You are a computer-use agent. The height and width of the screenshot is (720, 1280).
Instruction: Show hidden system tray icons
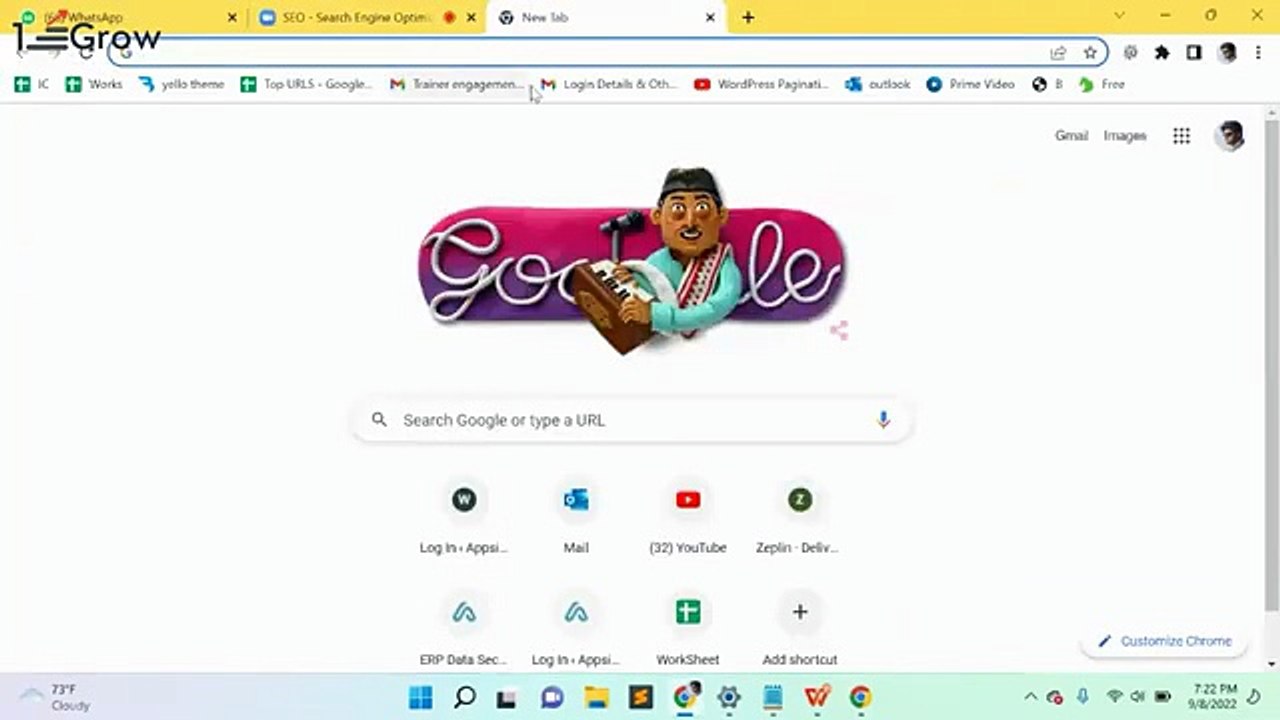pos(1030,697)
